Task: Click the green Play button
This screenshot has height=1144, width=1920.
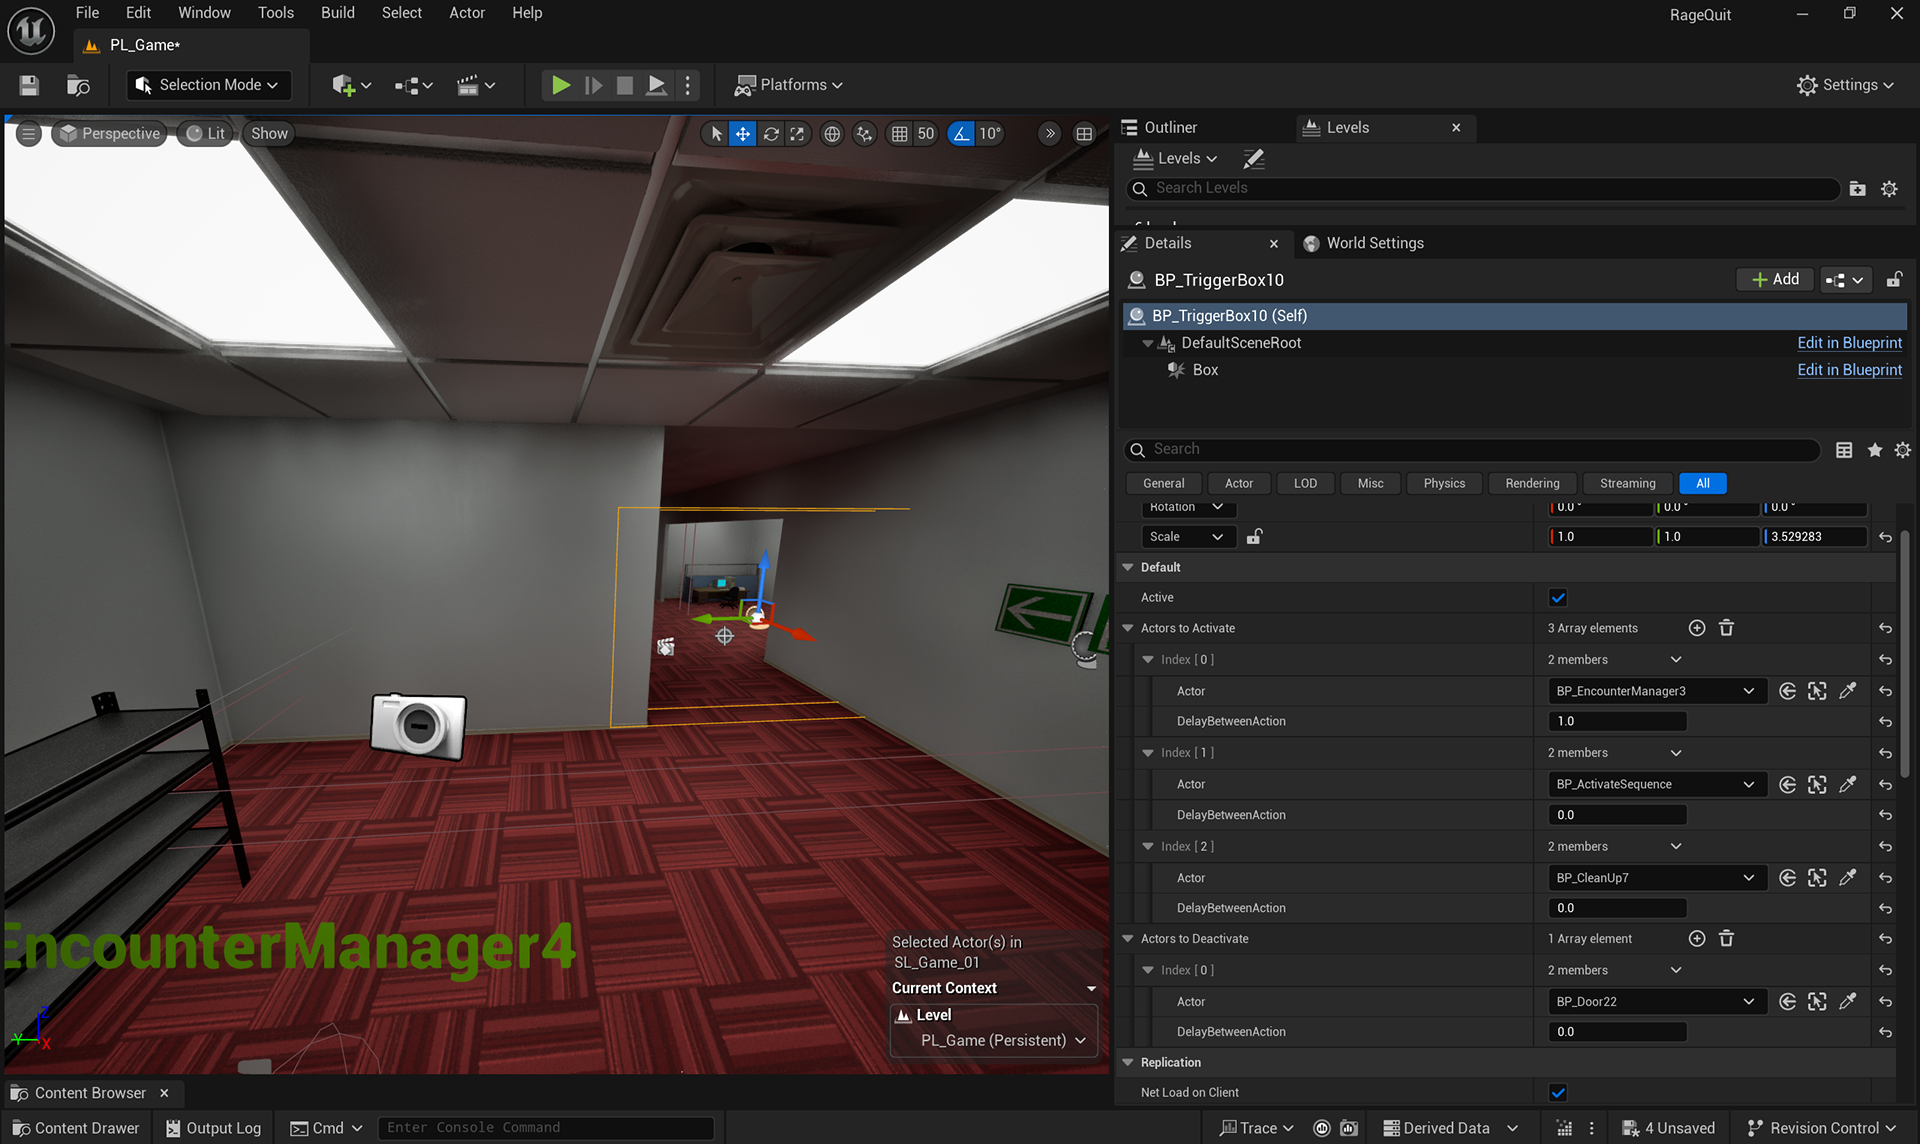Action: (561, 85)
